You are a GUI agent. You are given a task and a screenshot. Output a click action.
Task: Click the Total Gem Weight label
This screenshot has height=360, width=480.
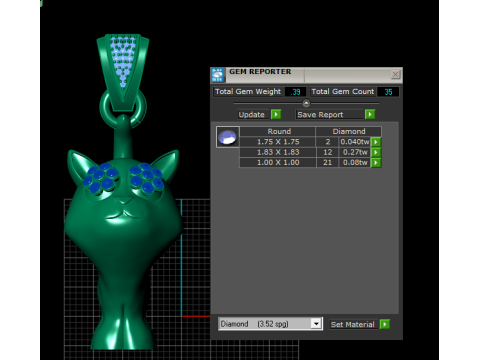point(248,92)
